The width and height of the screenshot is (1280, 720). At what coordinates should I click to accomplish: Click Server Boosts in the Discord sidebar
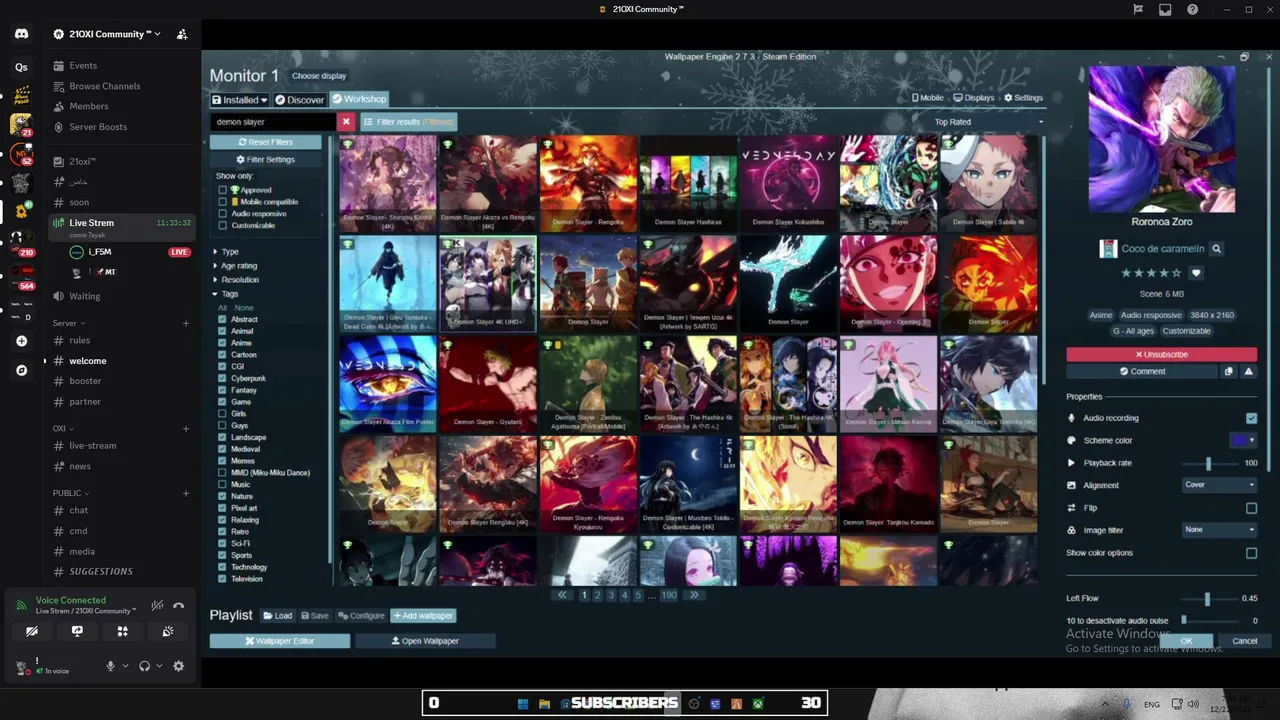98,127
